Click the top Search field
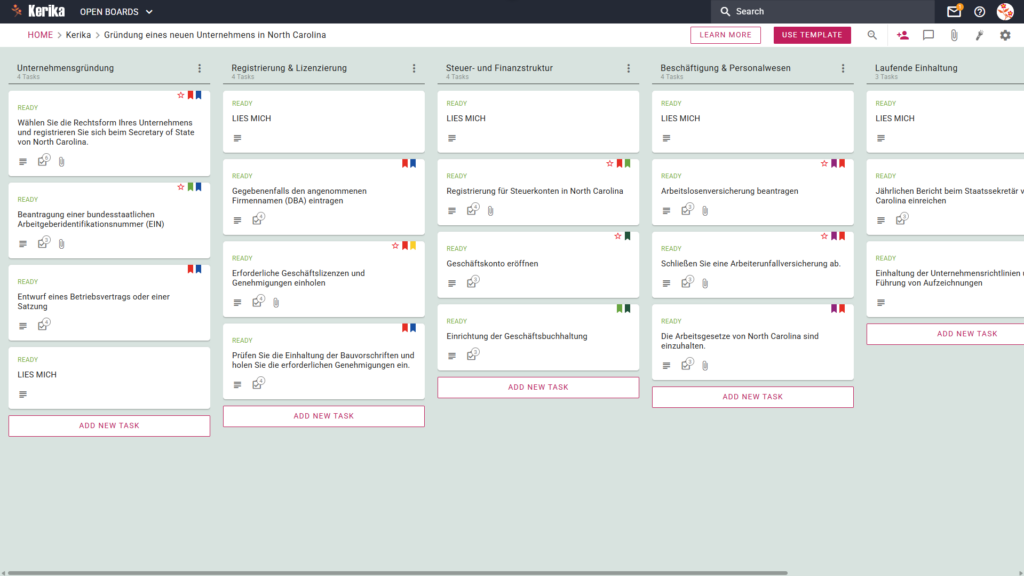The width and height of the screenshot is (1024, 576). click(x=822, y=11)
